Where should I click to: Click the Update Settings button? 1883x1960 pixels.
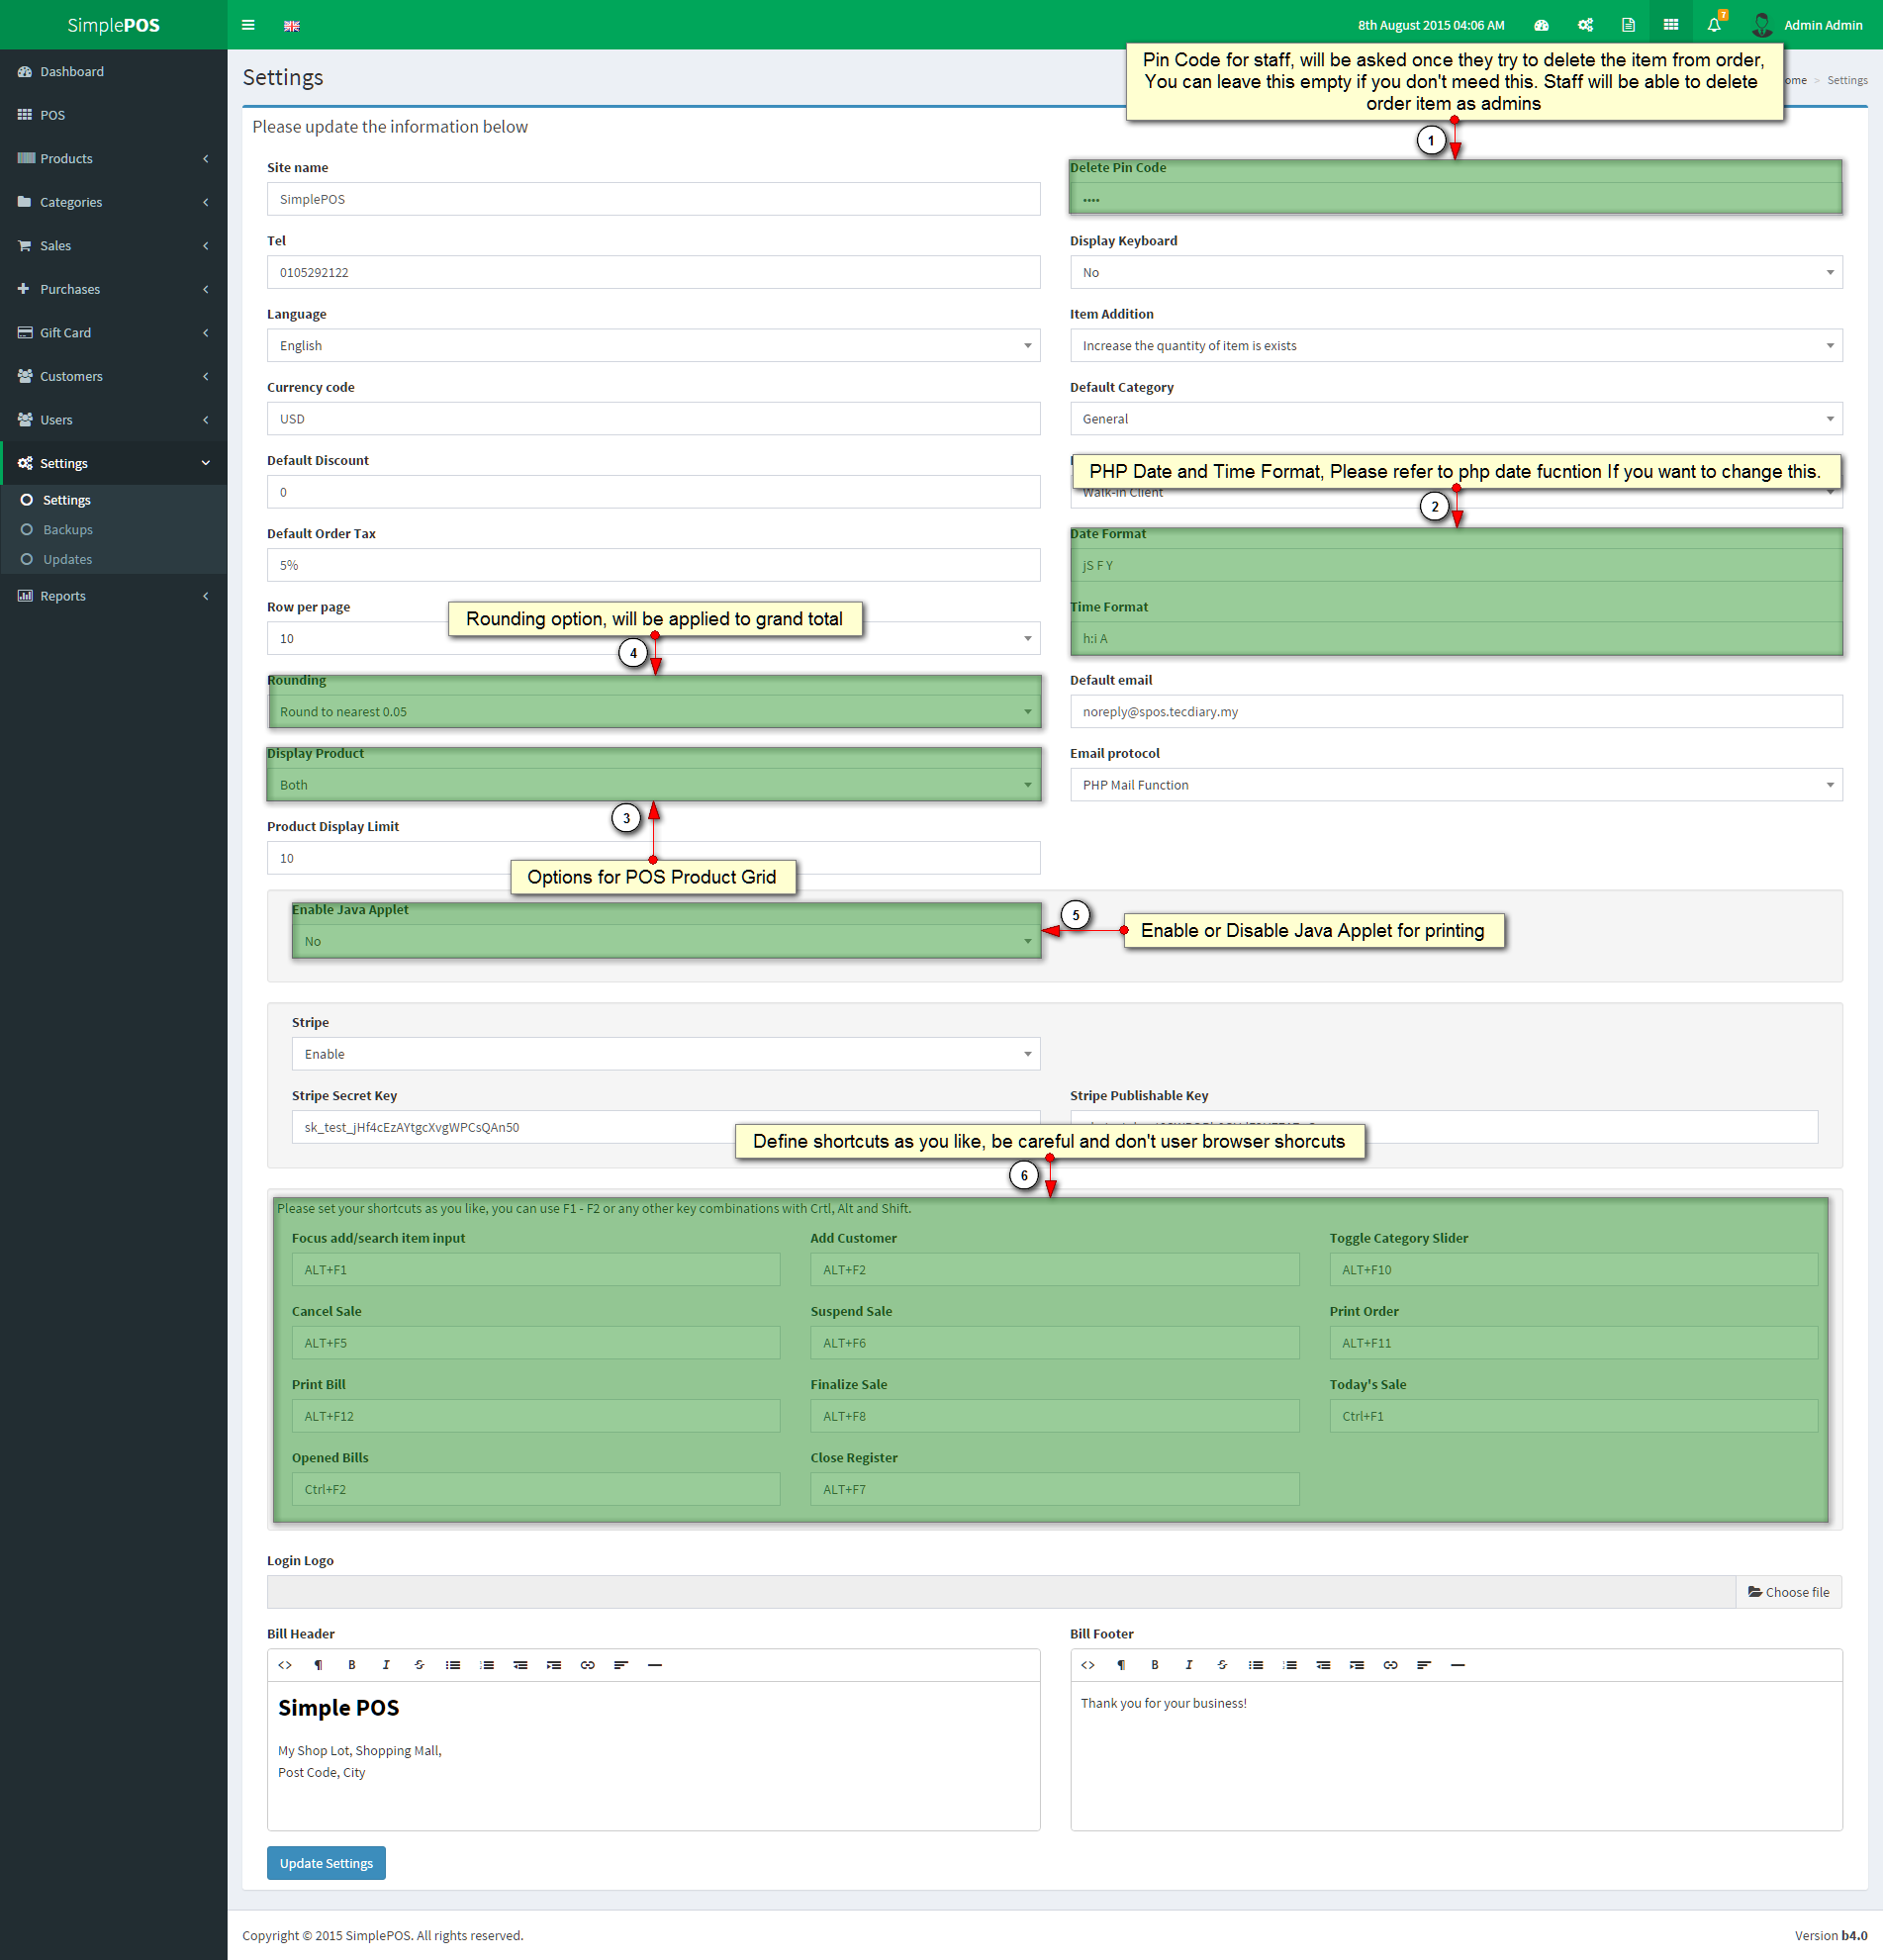tap(326, 1863)
